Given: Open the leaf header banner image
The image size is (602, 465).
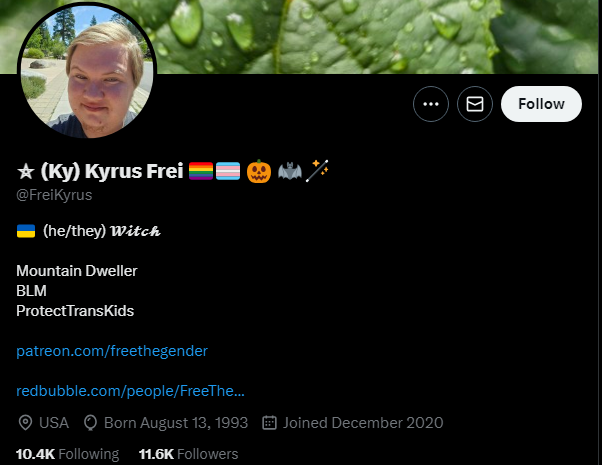Looking at the screenshot, I should point(376,36).
